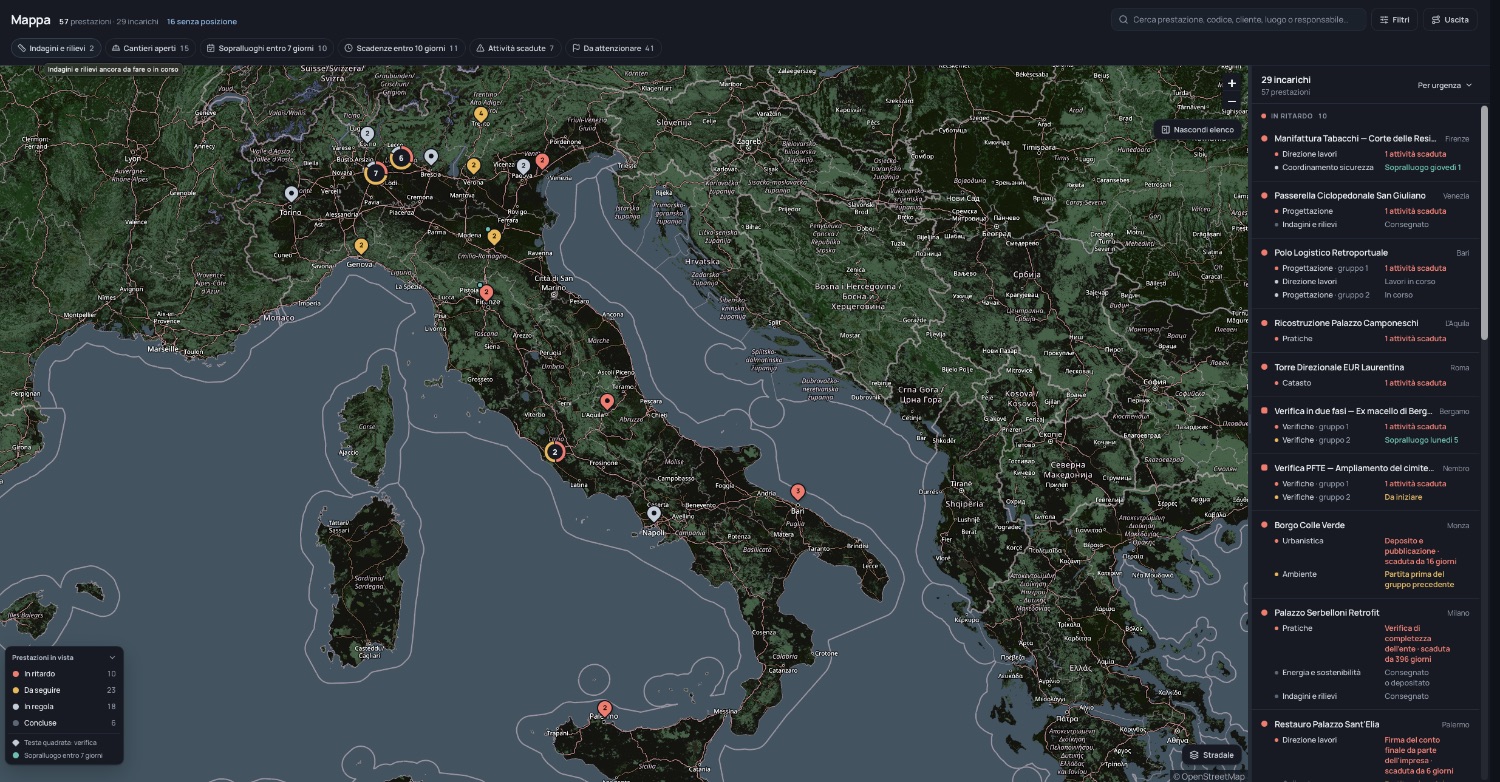This screenshot has height=782, width=1500.
Task: Zoom in on the map with the plus button
Action: click(1232, 83)
